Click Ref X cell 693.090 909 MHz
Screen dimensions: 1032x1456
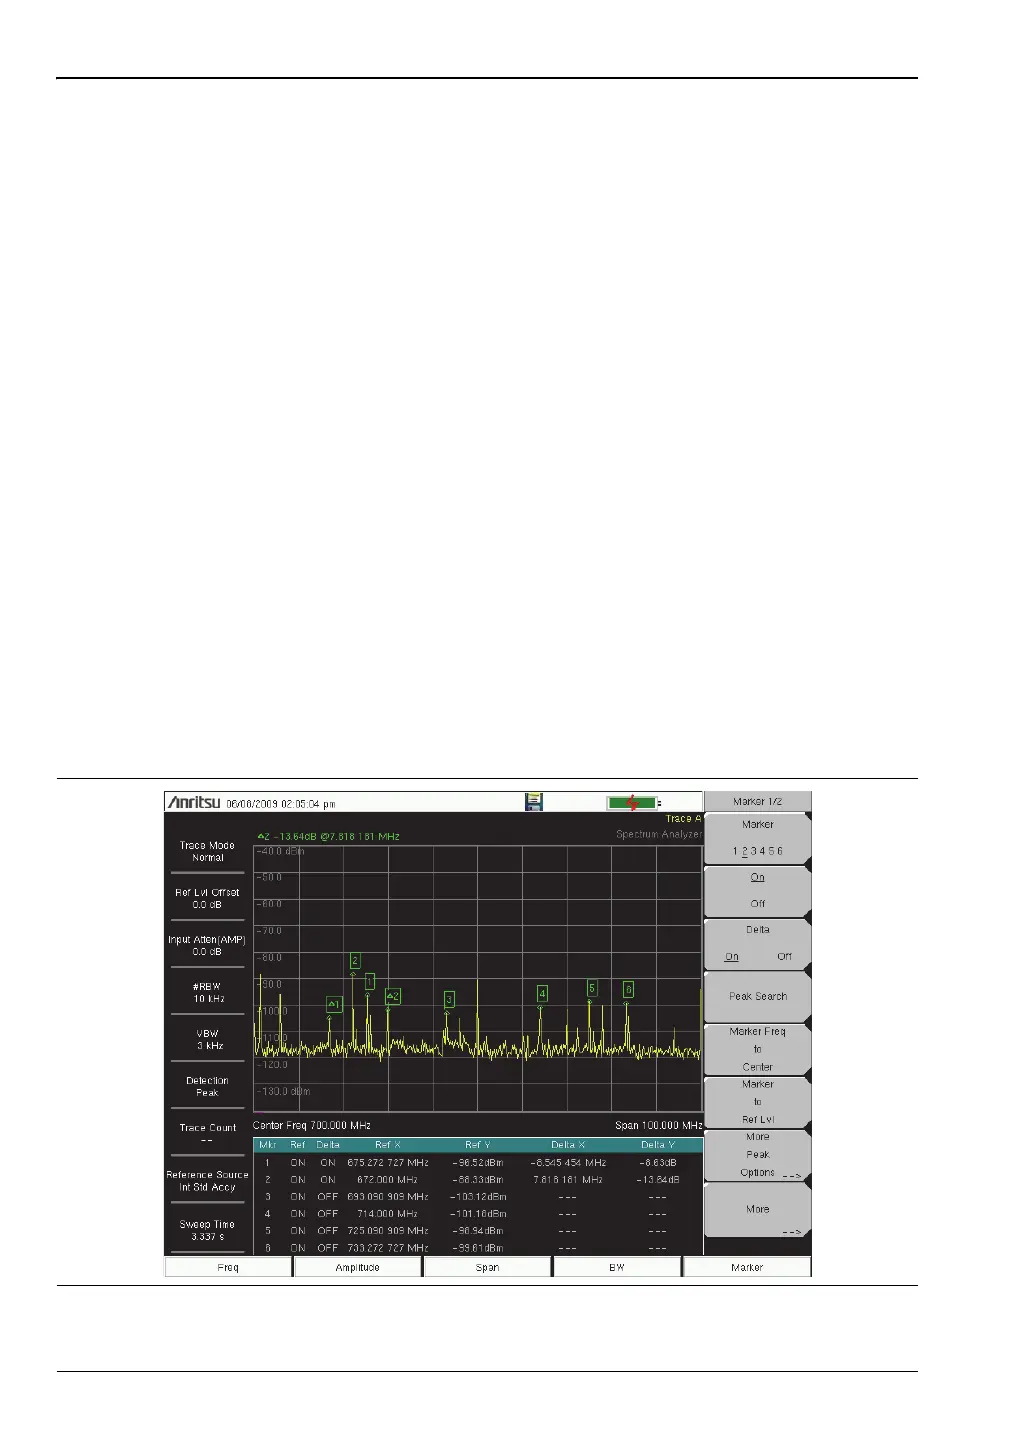point(388,1196)
